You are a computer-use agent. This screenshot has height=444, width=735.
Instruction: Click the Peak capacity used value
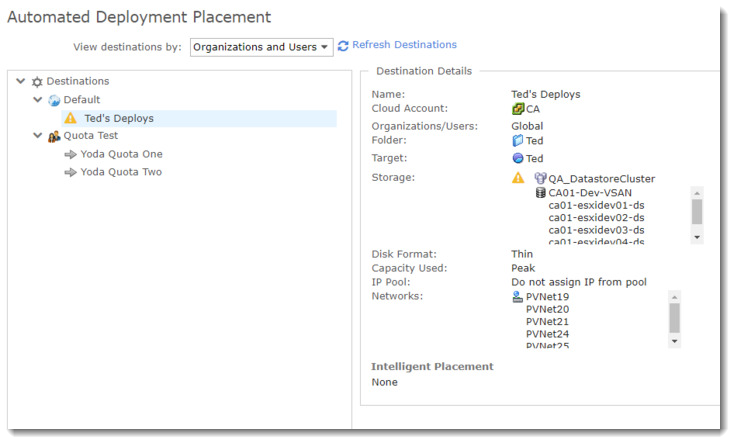pos(523,268)
